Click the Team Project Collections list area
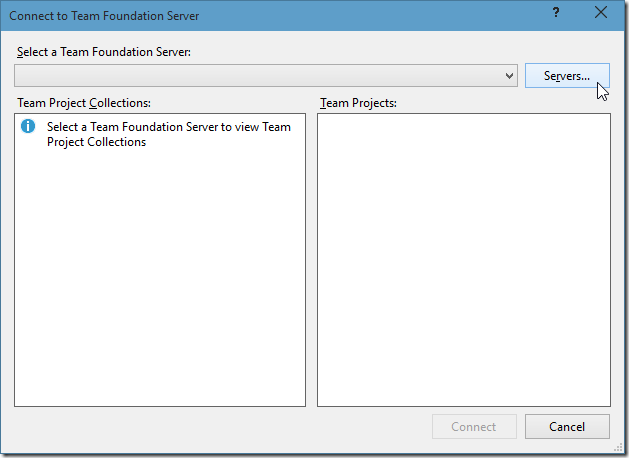This screenshot has width=629, height=458. (160, 260)
